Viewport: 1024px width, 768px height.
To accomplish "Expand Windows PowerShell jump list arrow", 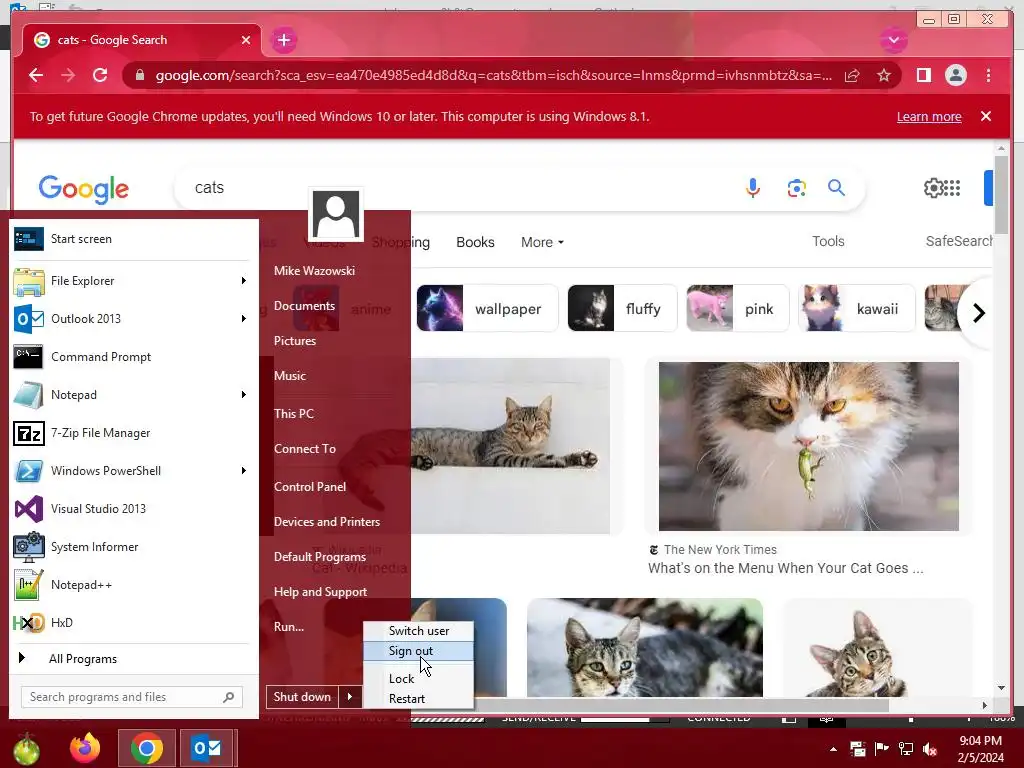I will tap(244, 471).
